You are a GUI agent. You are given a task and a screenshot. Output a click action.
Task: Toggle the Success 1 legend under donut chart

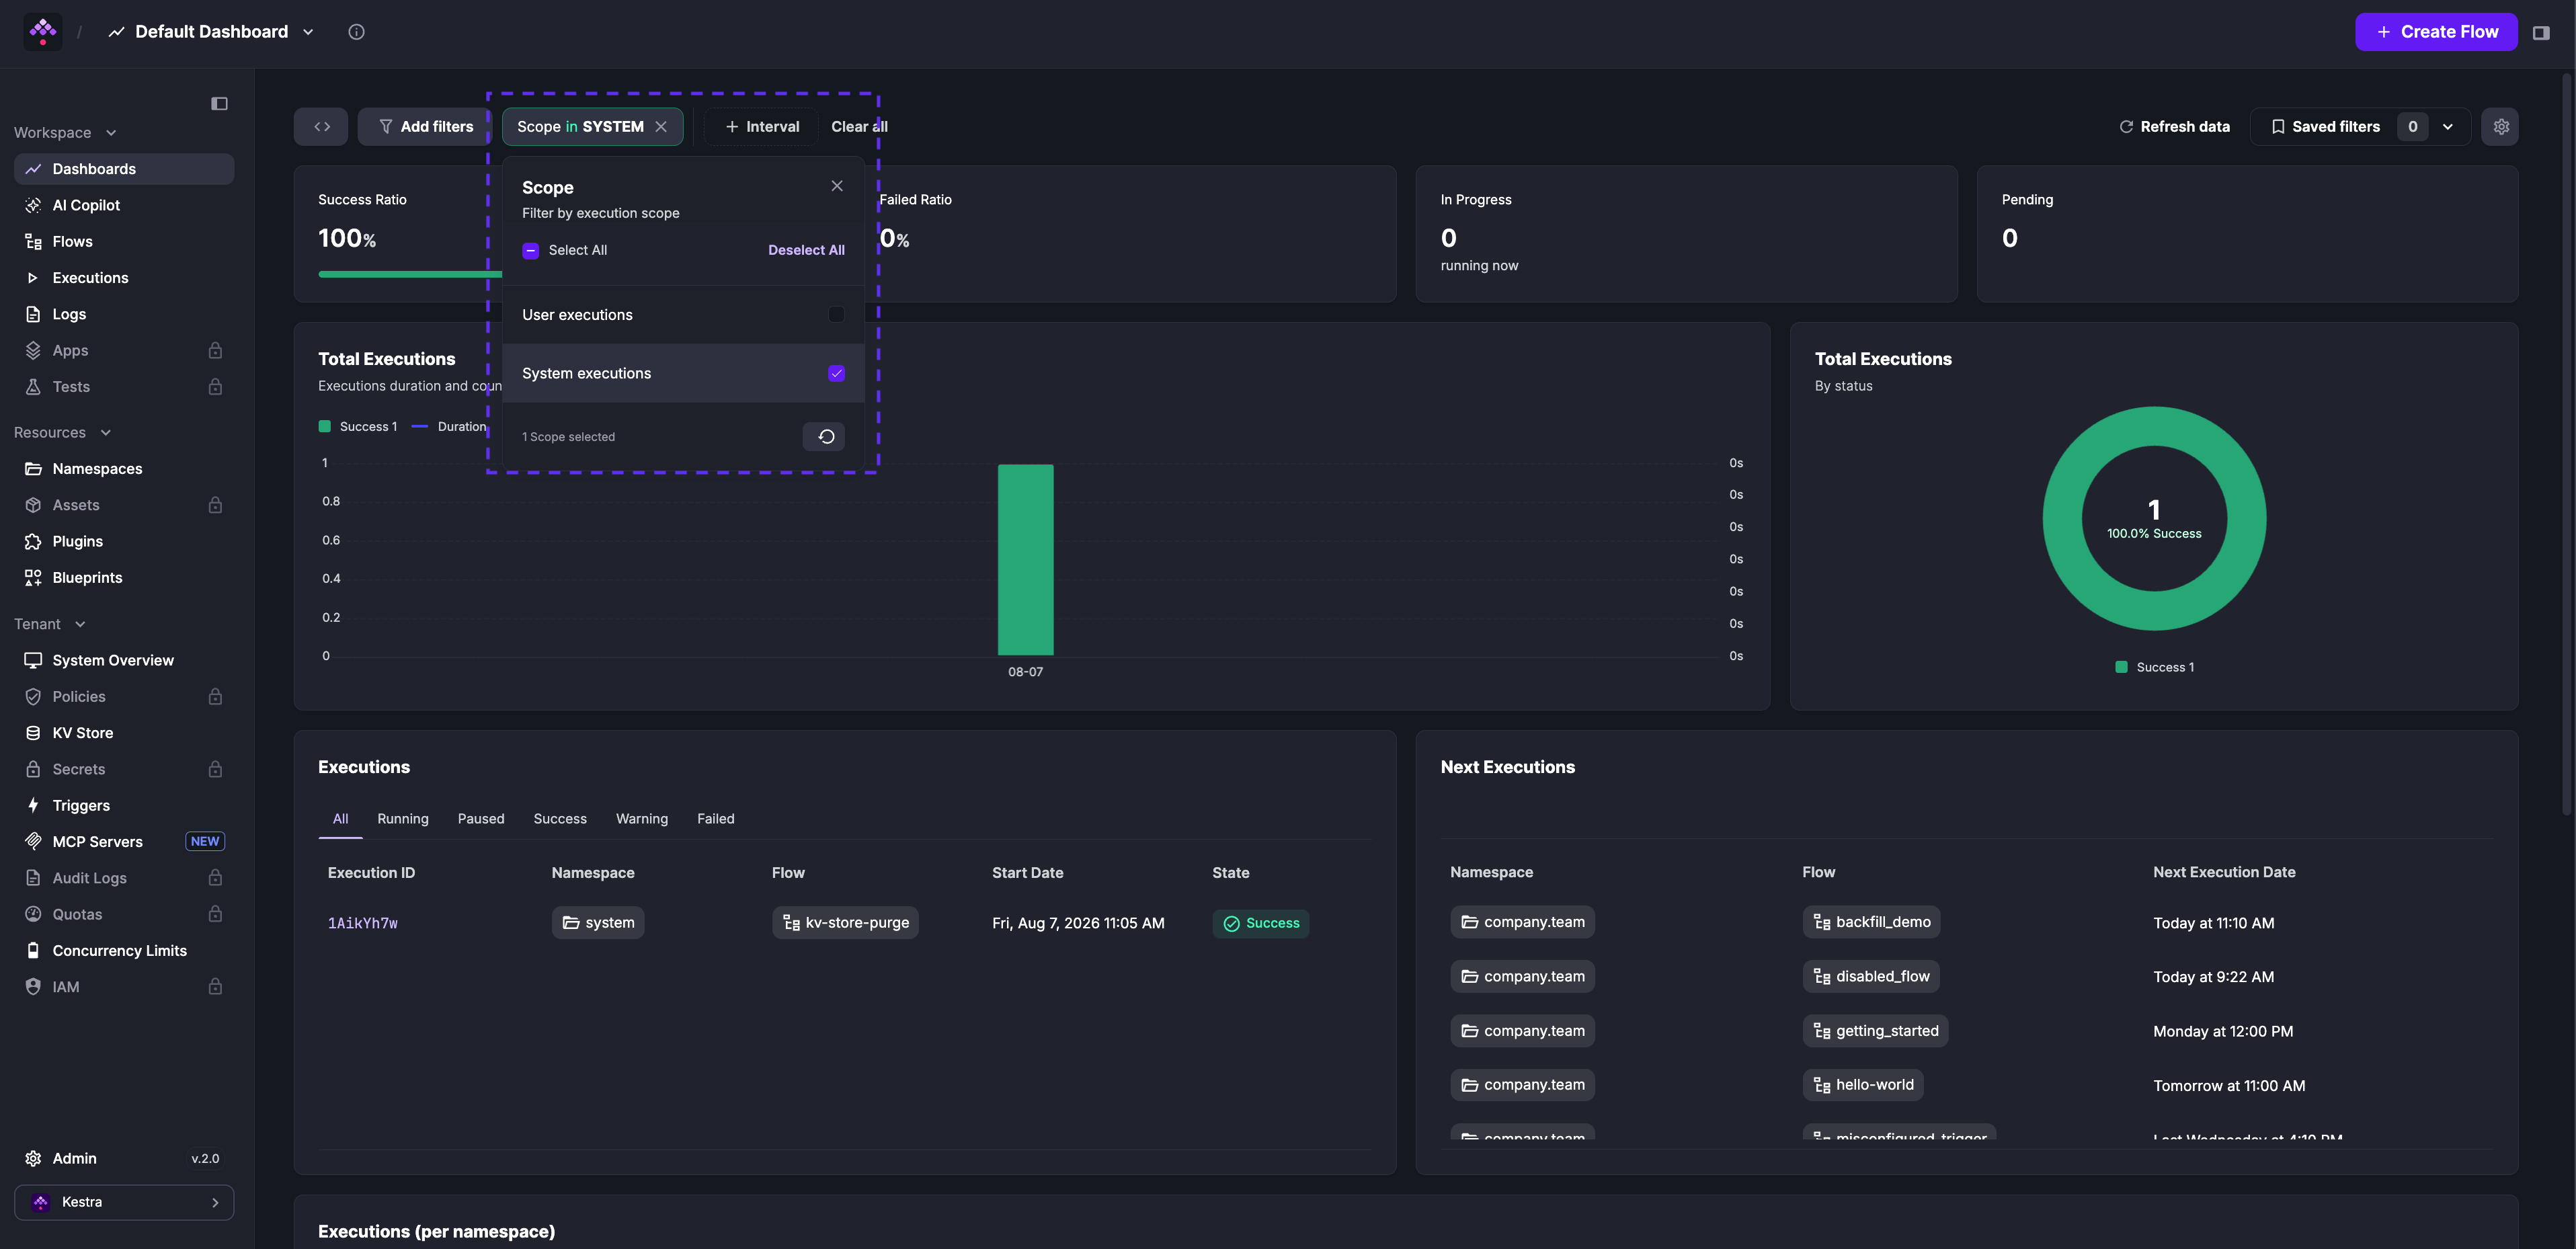[x=2155, y=667]
